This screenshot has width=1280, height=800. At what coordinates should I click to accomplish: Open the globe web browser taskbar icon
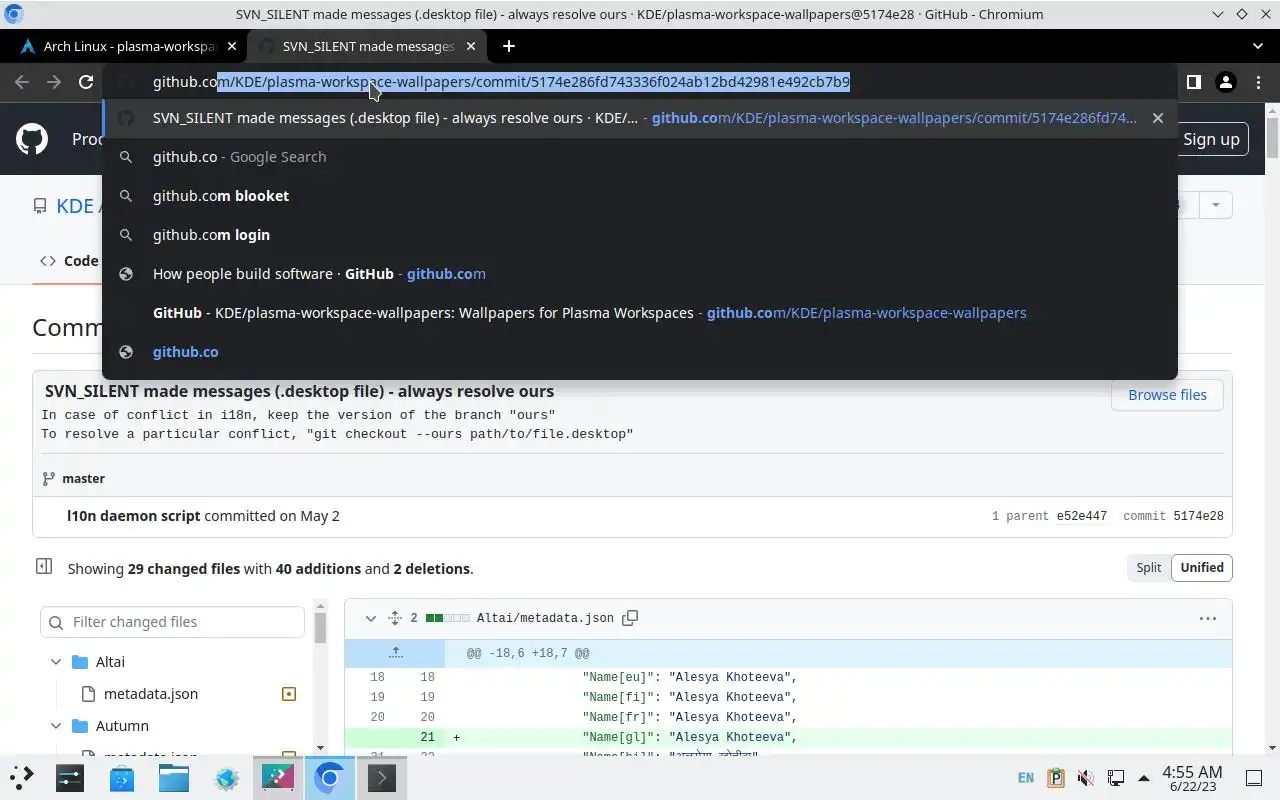(226, 777)
